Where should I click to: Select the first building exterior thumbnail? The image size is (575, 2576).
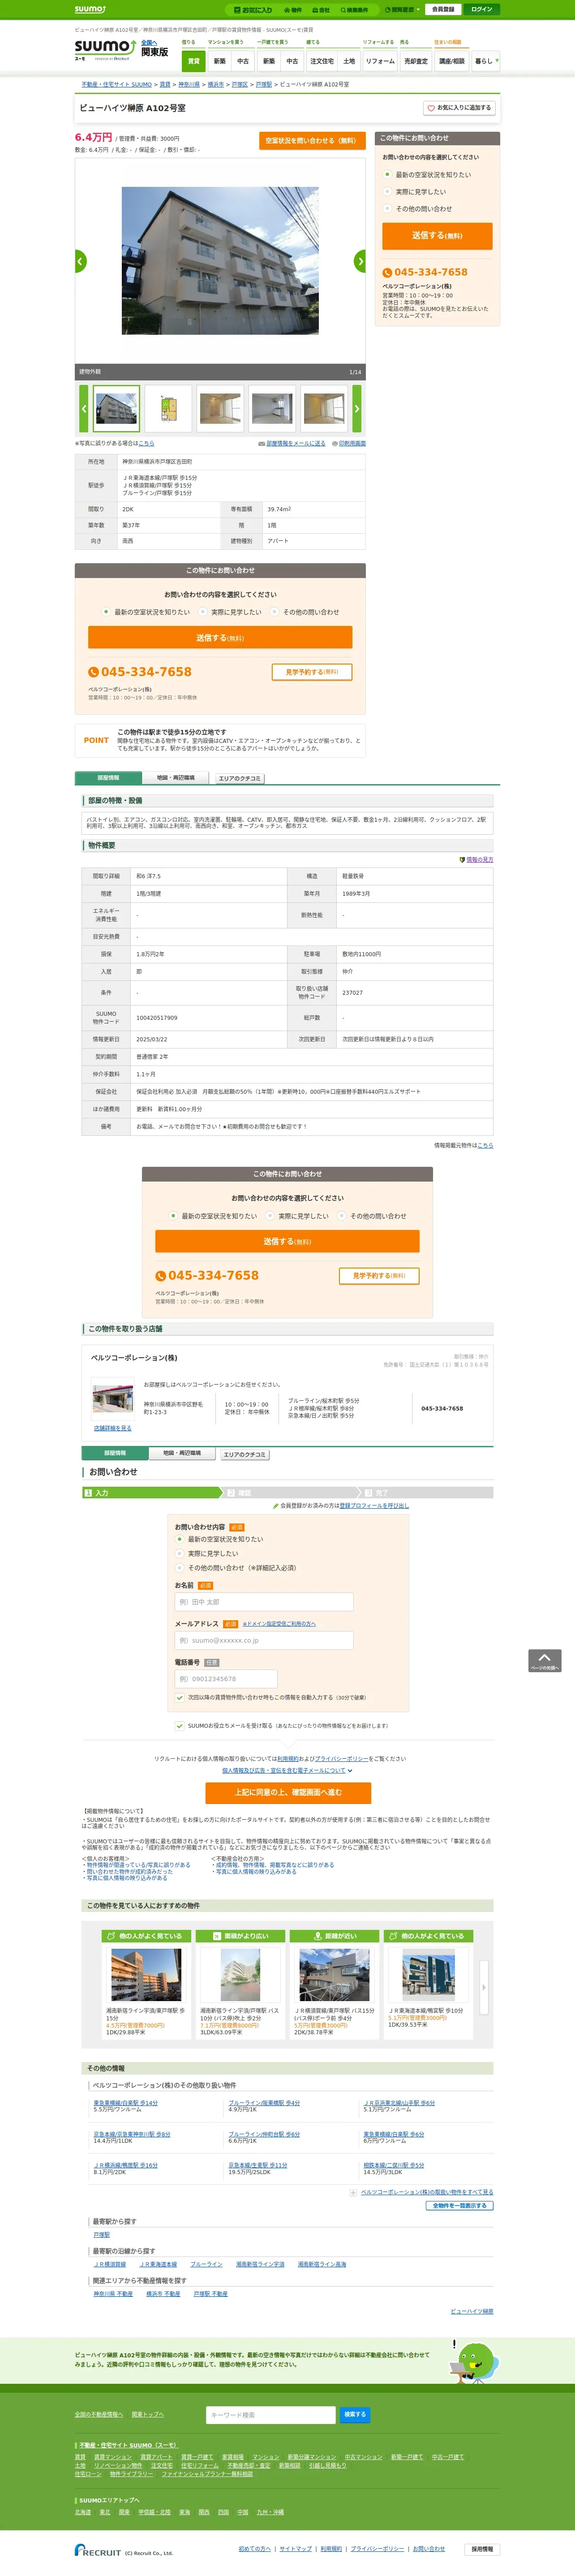pos(116,409)
